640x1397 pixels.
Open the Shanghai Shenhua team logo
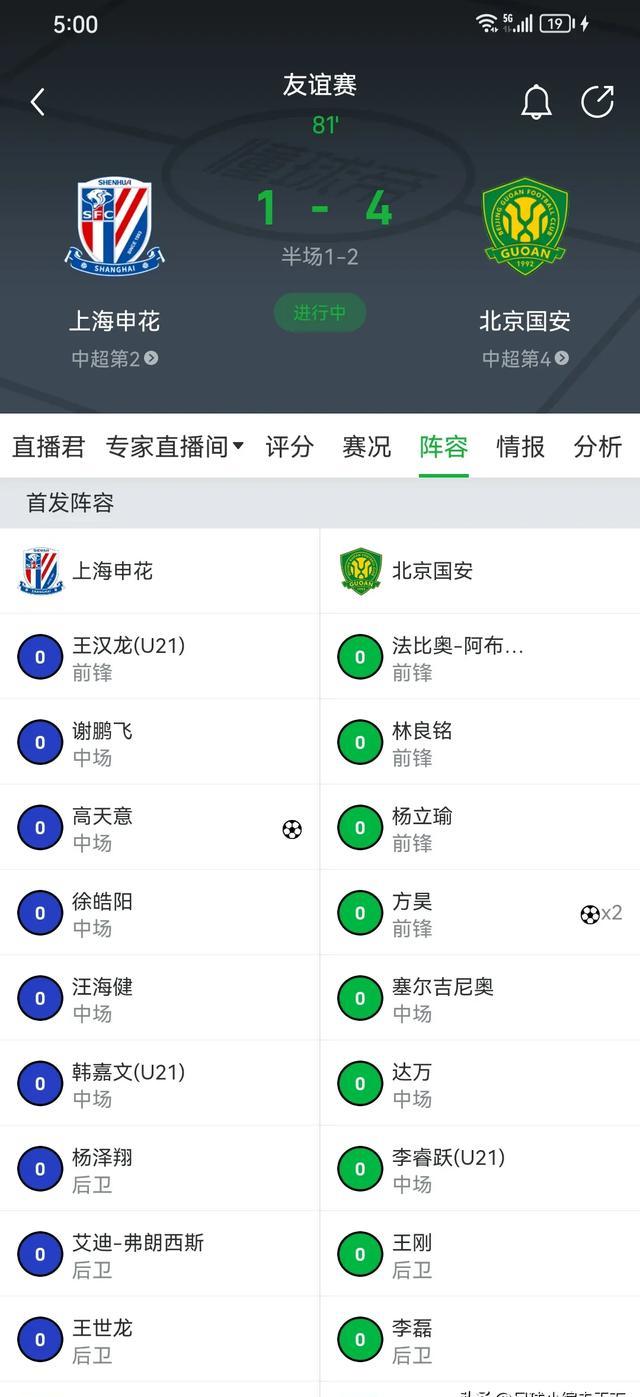pos(115,227)
